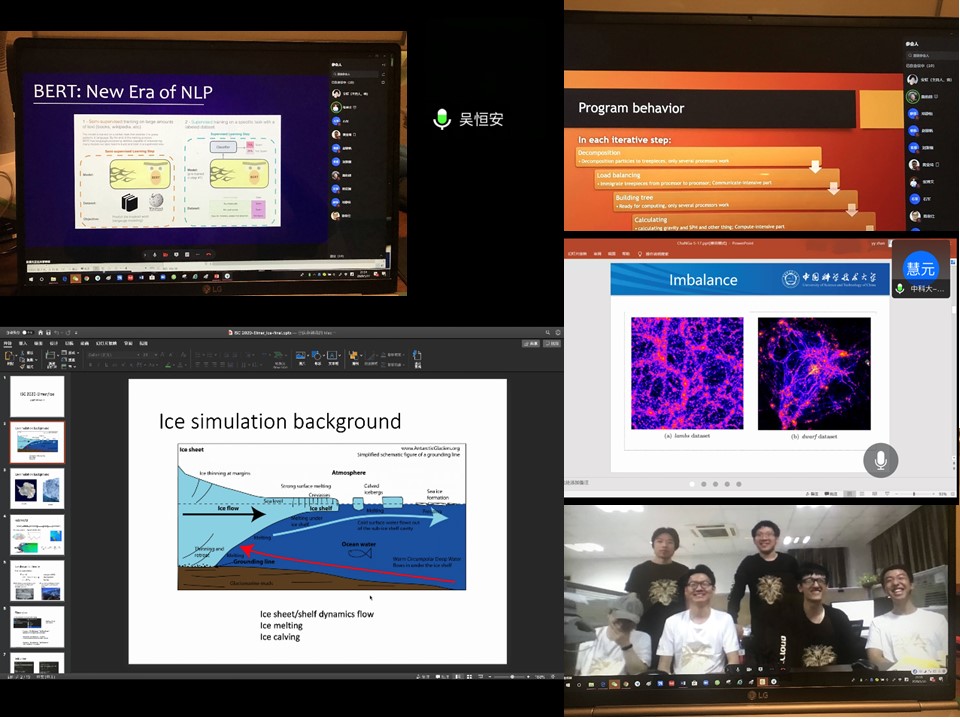Adjust zoom slider in dark PowerPoint status bar
Screen dimensions: 960x720
[512, 677]
